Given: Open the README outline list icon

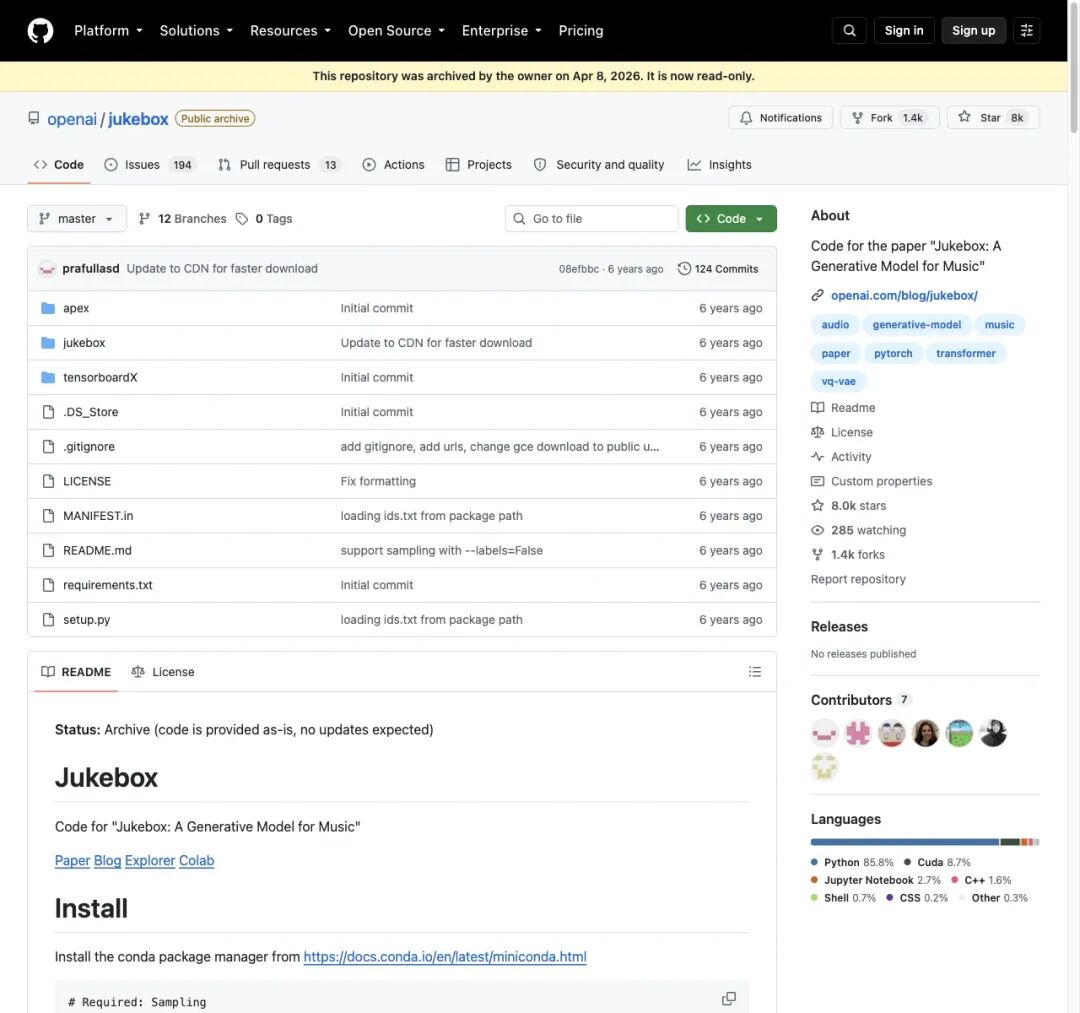Looking at the screenshot, I should click(x=755, y=671).
